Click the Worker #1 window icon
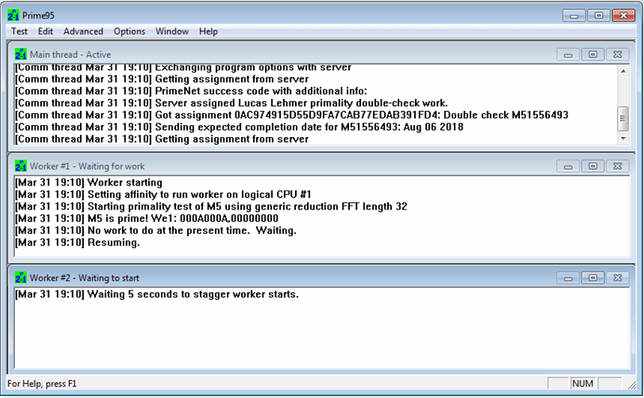 (x=21, y=166)
